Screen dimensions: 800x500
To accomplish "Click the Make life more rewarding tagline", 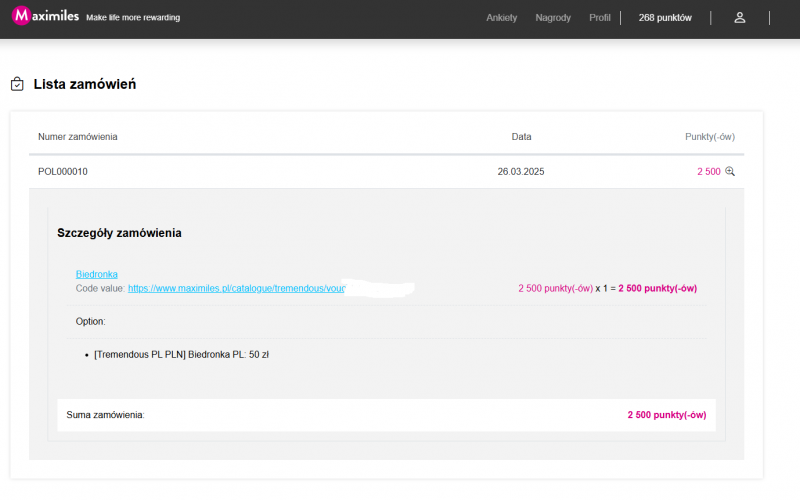I will tap(133, 18).
